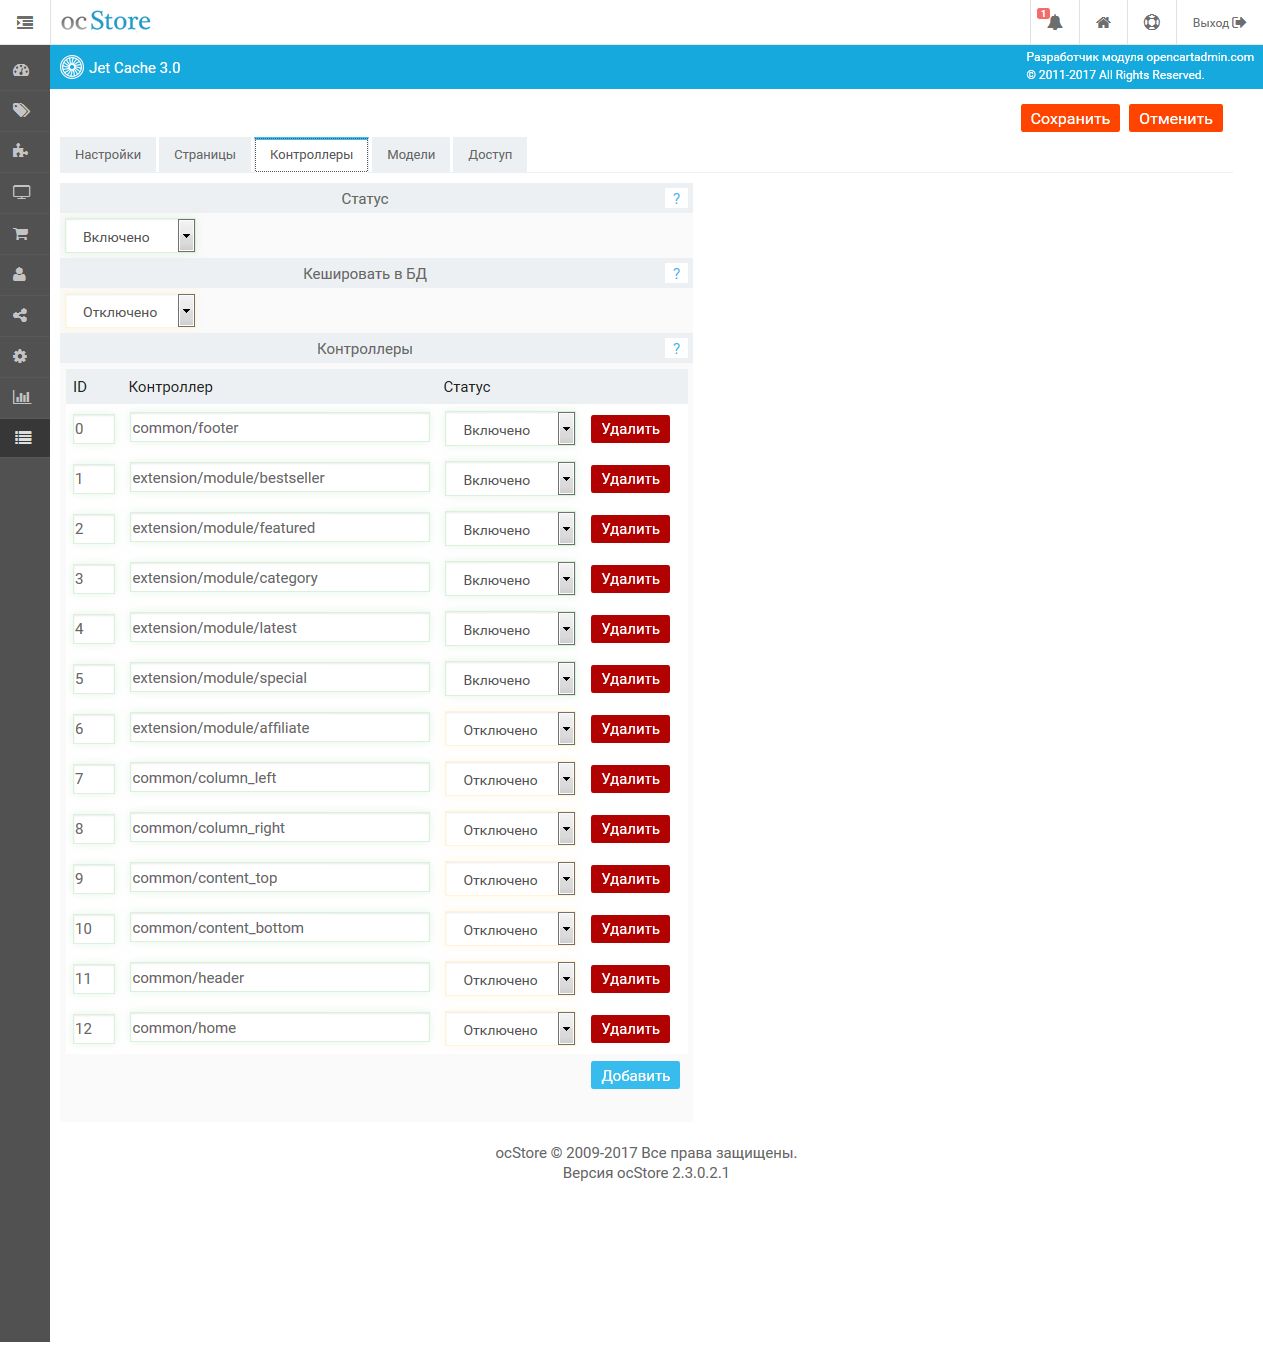
Task: Open status dropdown for extension/module/bestseller
Action: (x=510, y=479)
